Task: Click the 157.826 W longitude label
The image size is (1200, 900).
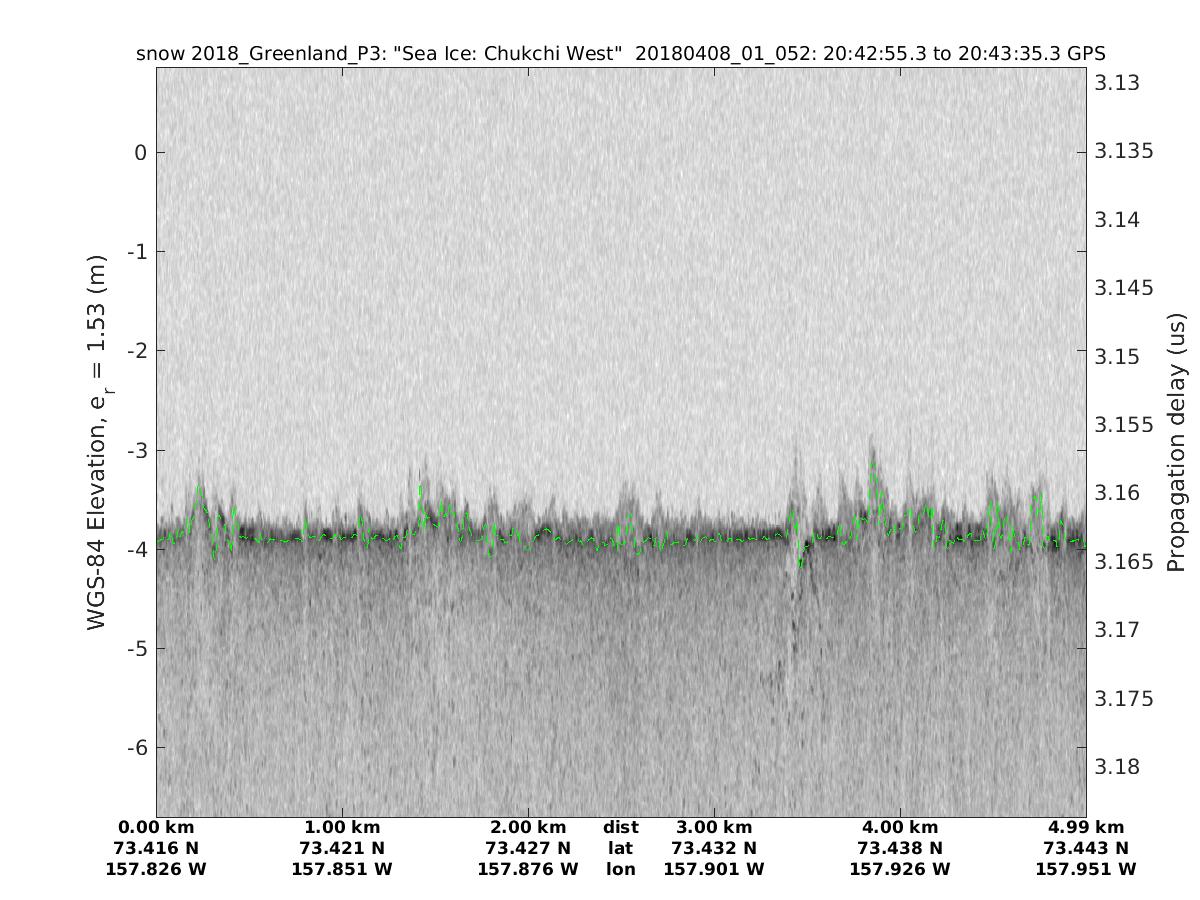Action: [156, 869]
